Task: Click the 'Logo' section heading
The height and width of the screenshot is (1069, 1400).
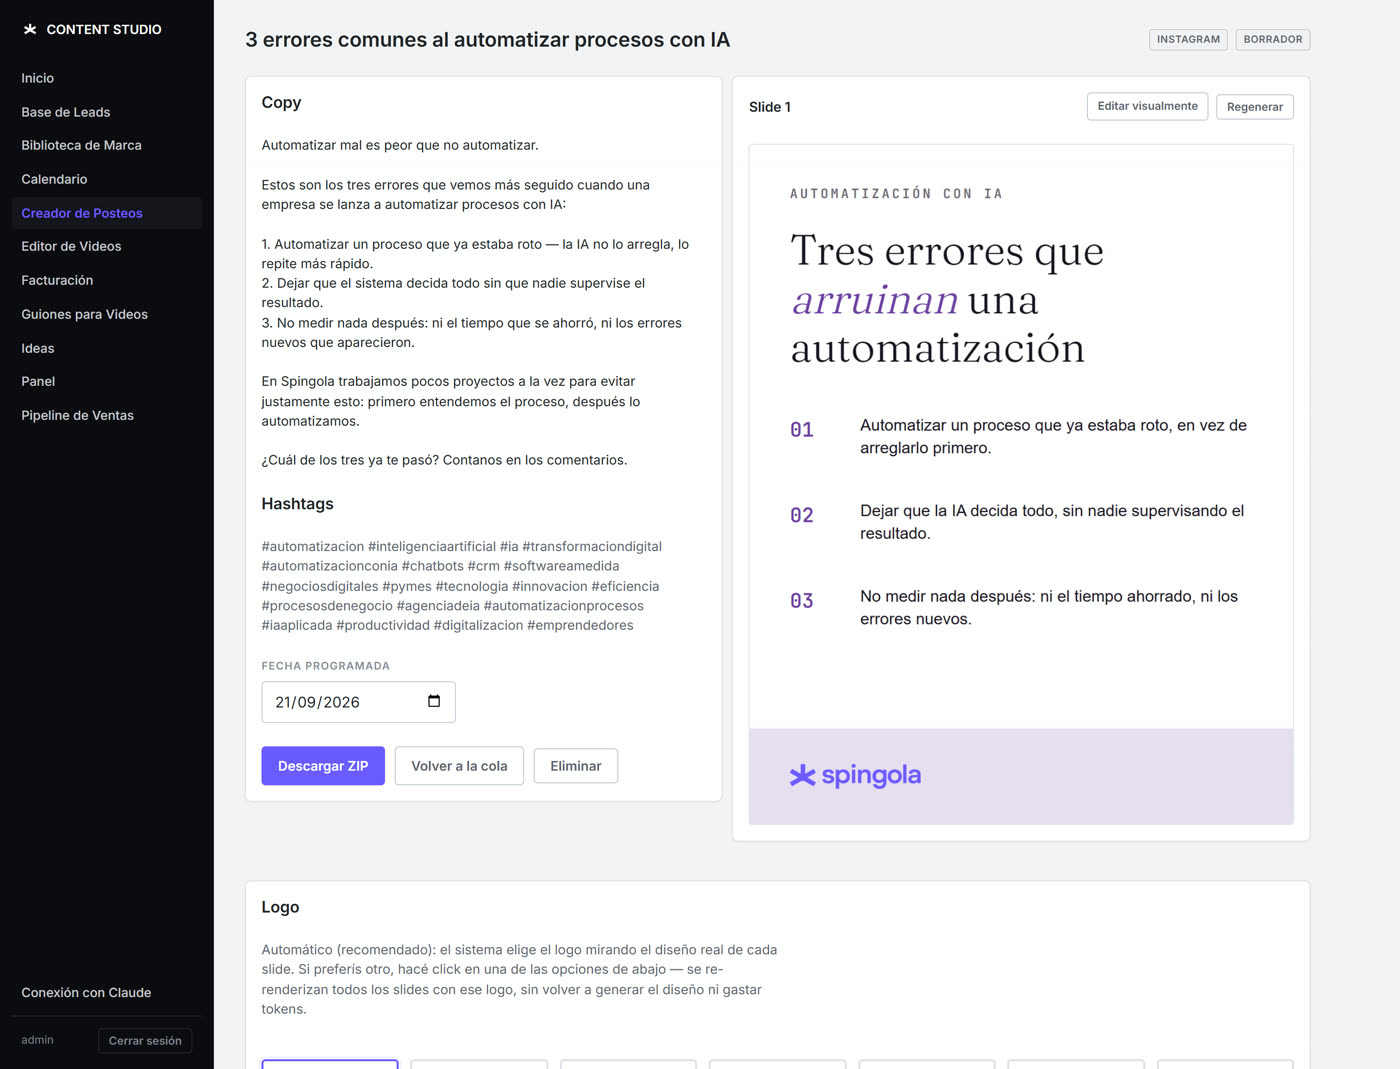Action: [x=280, y=907]
